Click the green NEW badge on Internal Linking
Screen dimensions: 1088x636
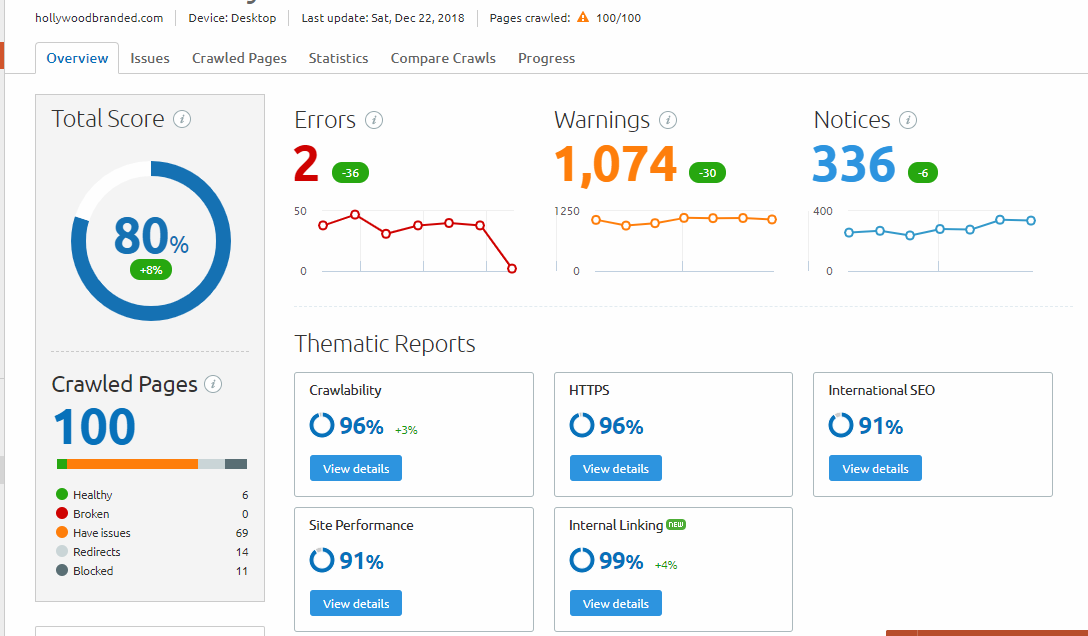tap(676, 524)
